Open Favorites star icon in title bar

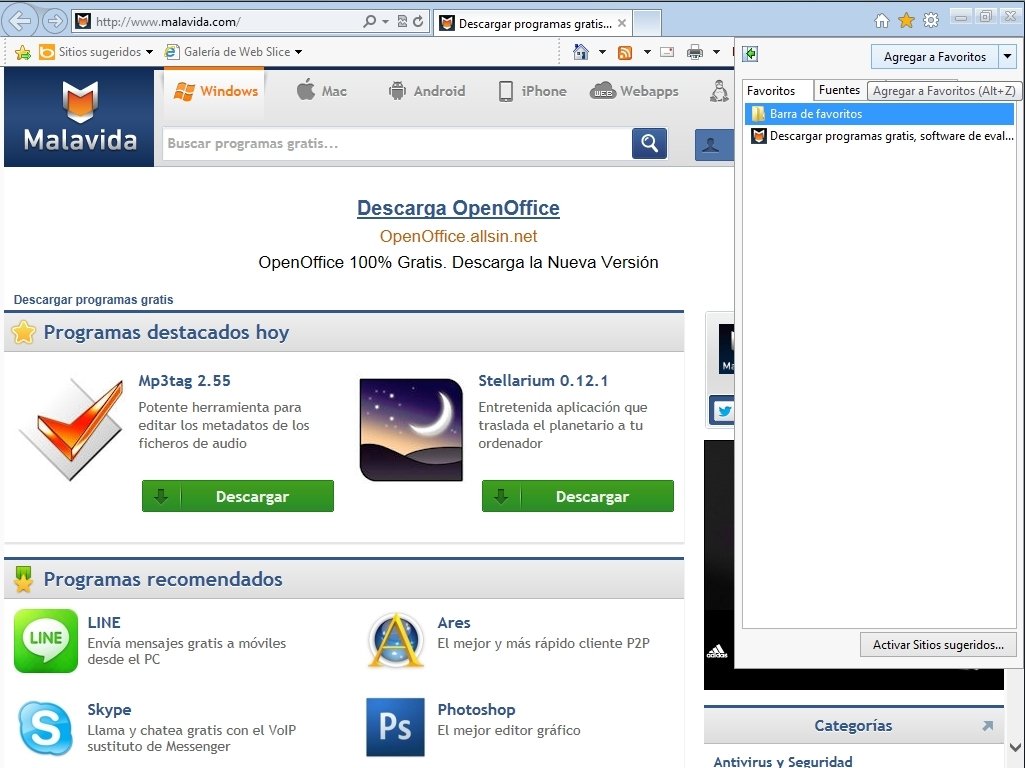(906, 21)
